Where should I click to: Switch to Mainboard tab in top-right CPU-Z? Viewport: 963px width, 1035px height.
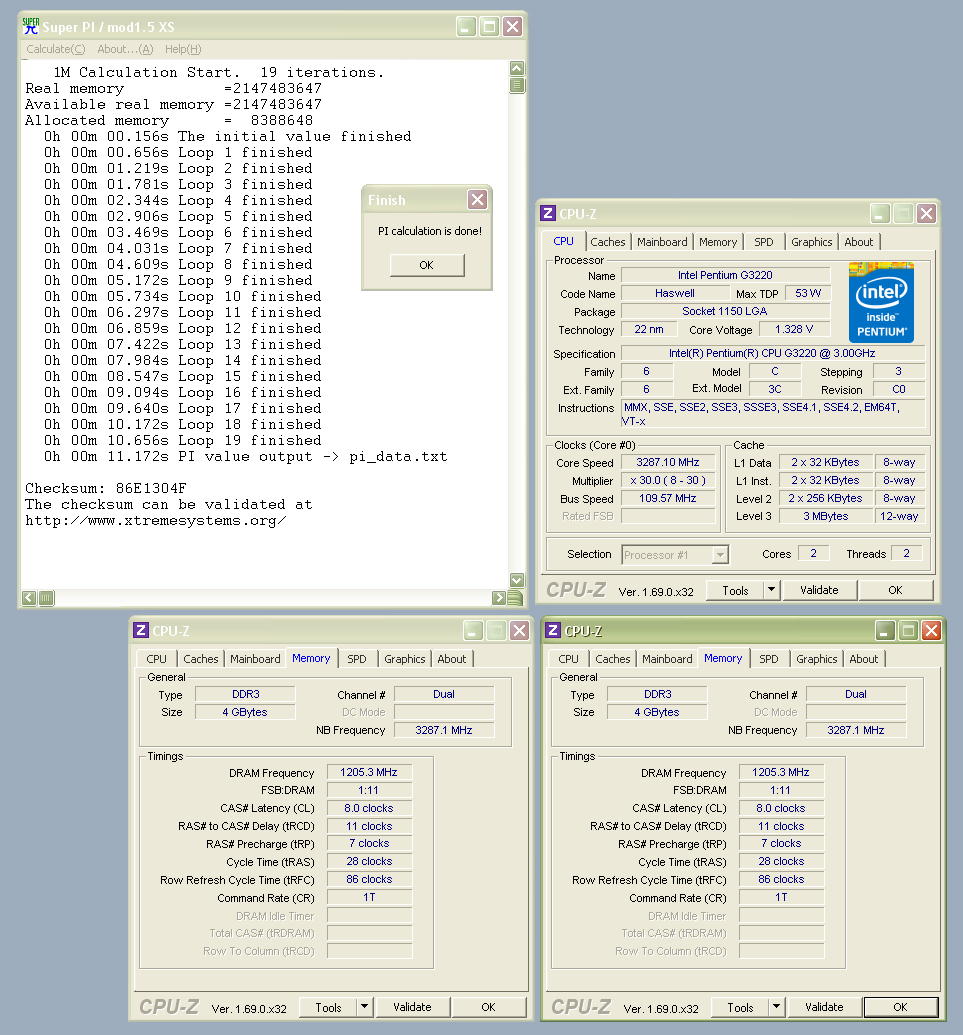[662, 242]
